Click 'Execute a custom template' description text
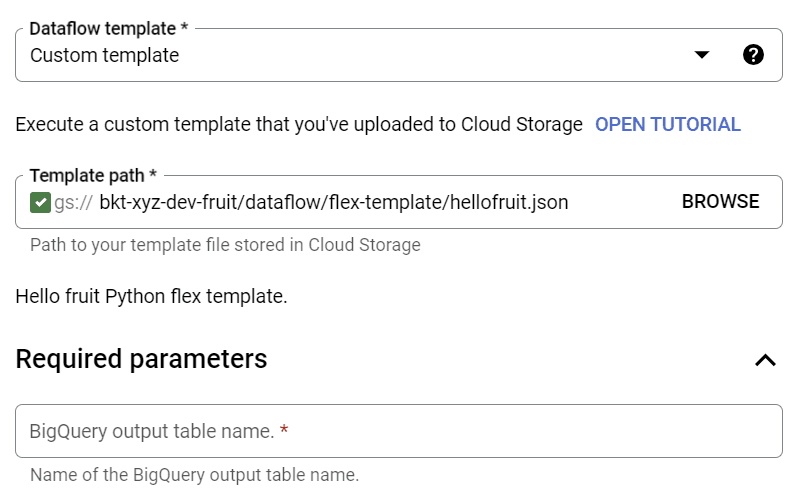Viewport: 803px width, 501px height. tap(299, 124)
